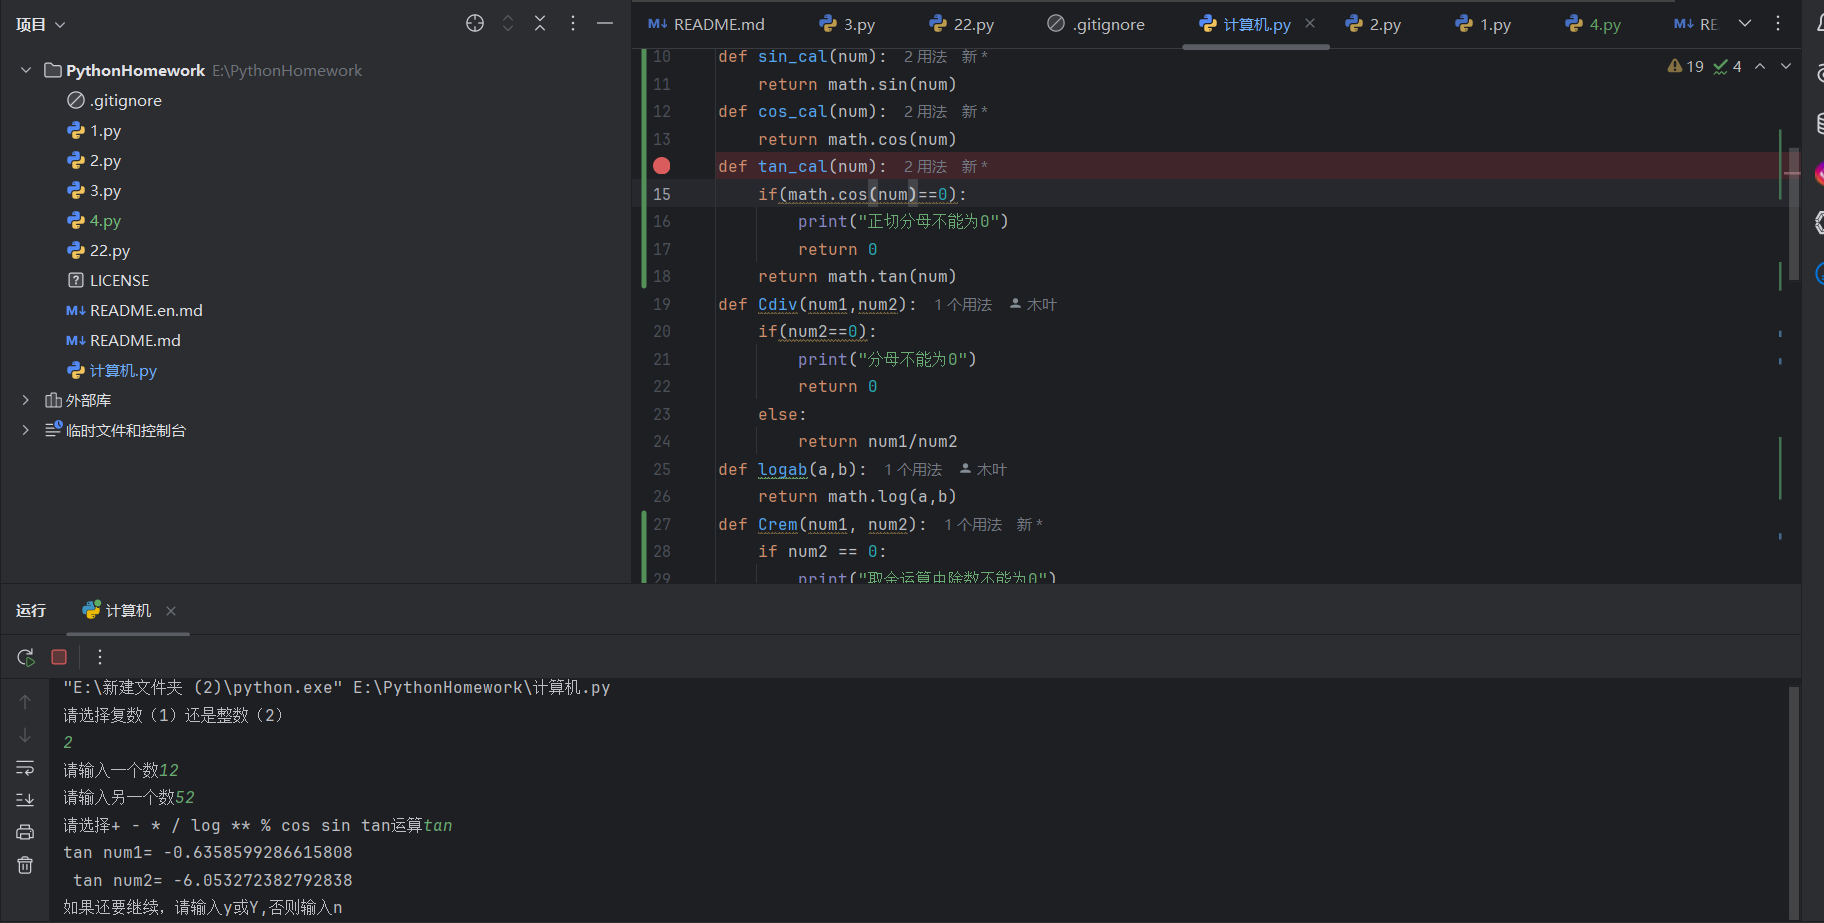Click the tan num1 result line

coord(208,853)
